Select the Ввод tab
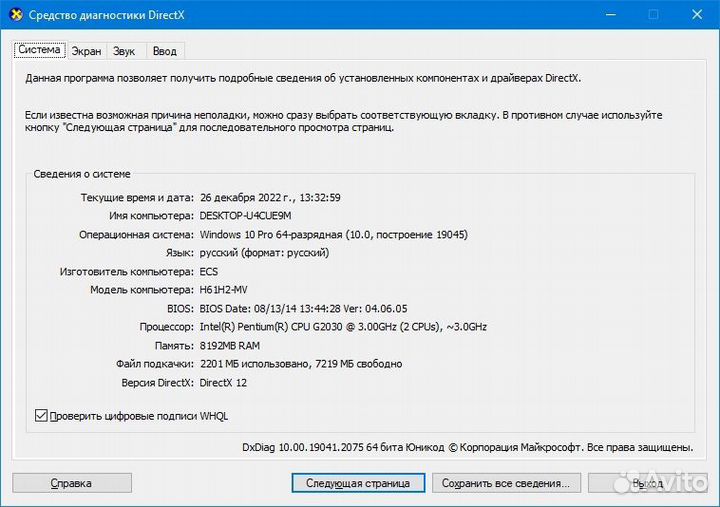The image size is (720, 507). [x=164, y=51]
